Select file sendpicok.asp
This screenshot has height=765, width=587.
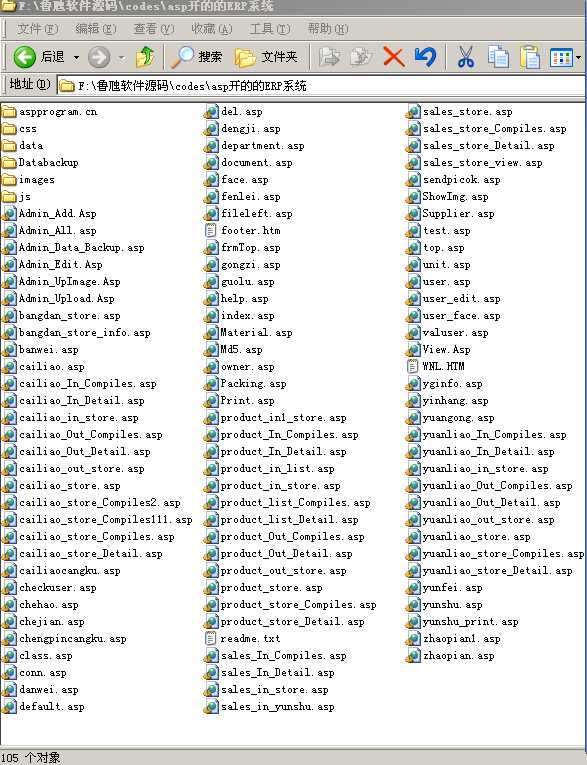pyautogui.click(x=453, y=180)
